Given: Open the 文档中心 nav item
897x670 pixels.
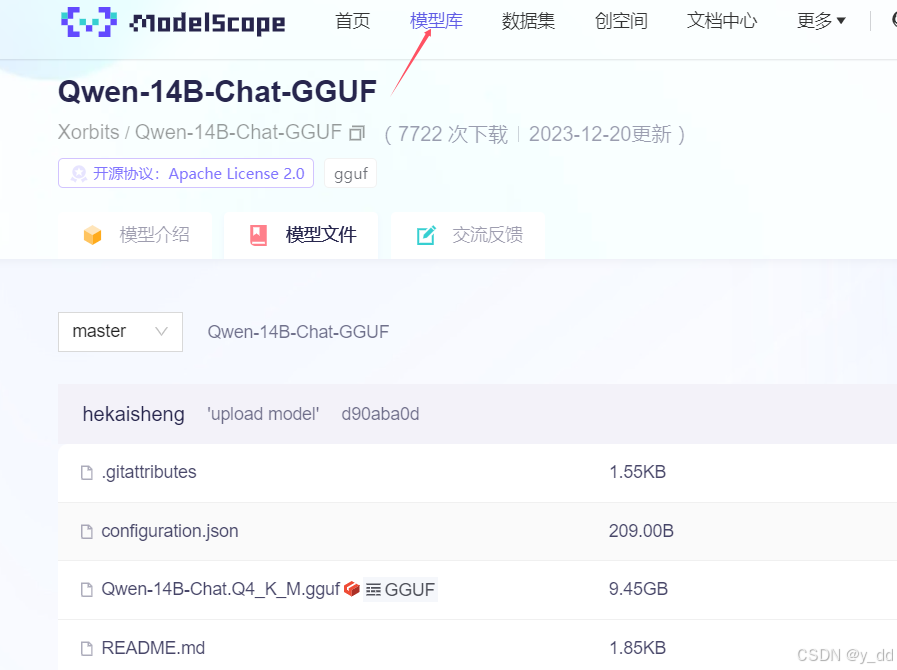Looking at the screenshot, I should [x=721, y=21].
